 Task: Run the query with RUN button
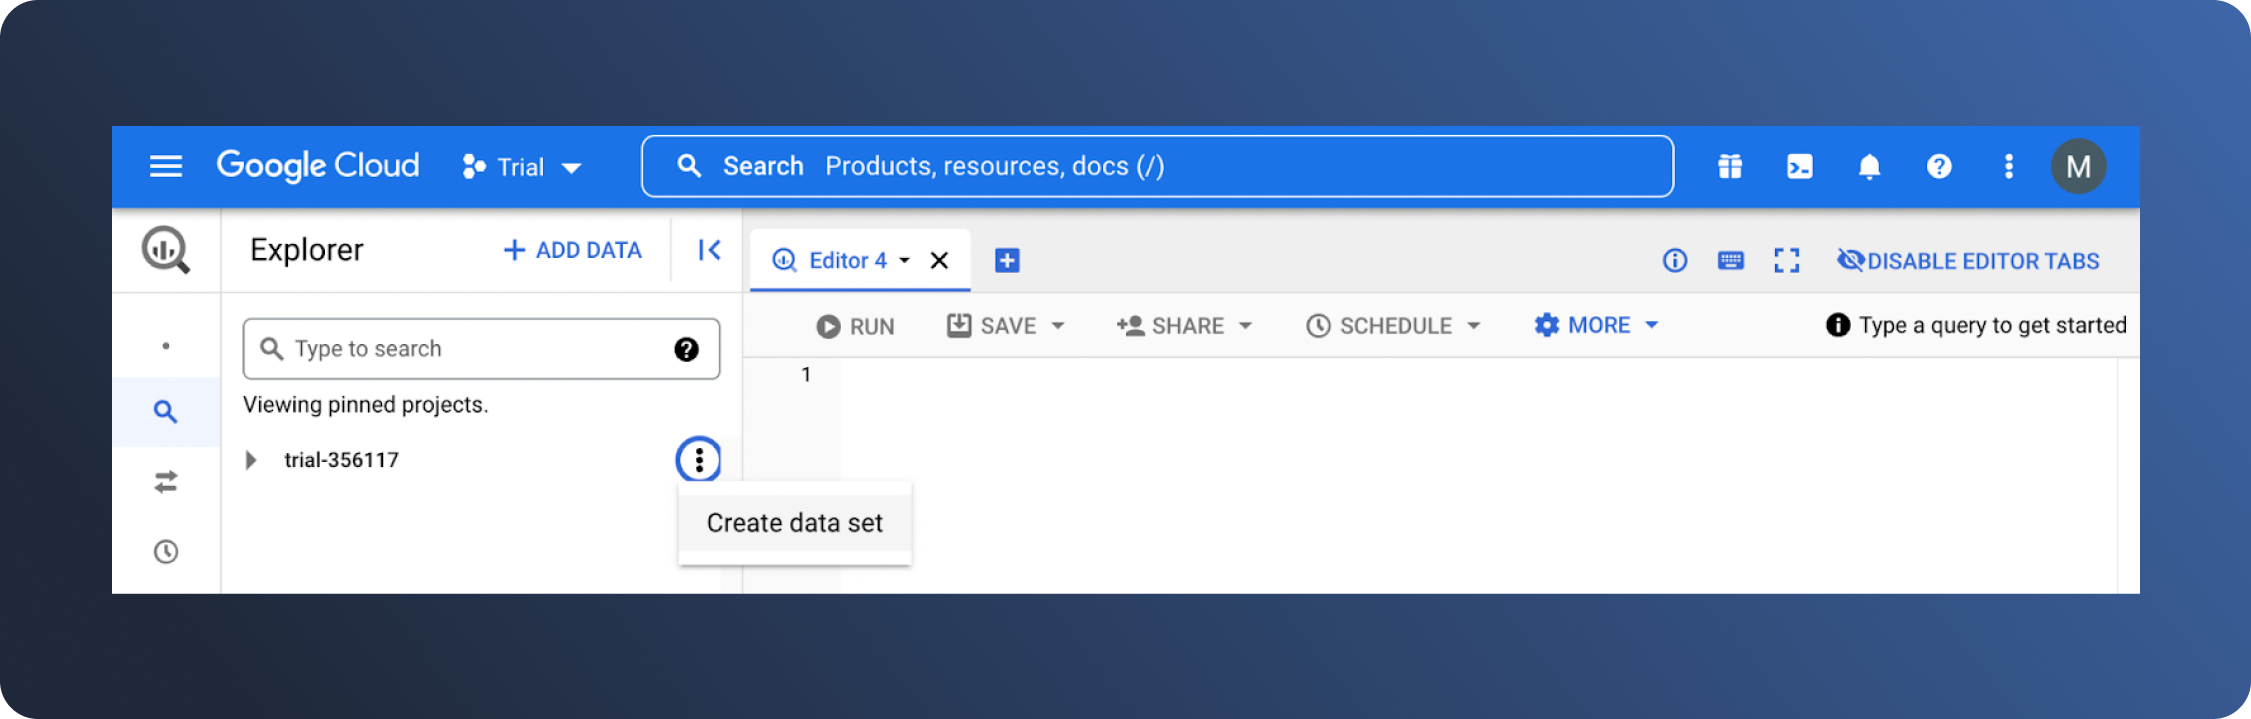(856, 326)
